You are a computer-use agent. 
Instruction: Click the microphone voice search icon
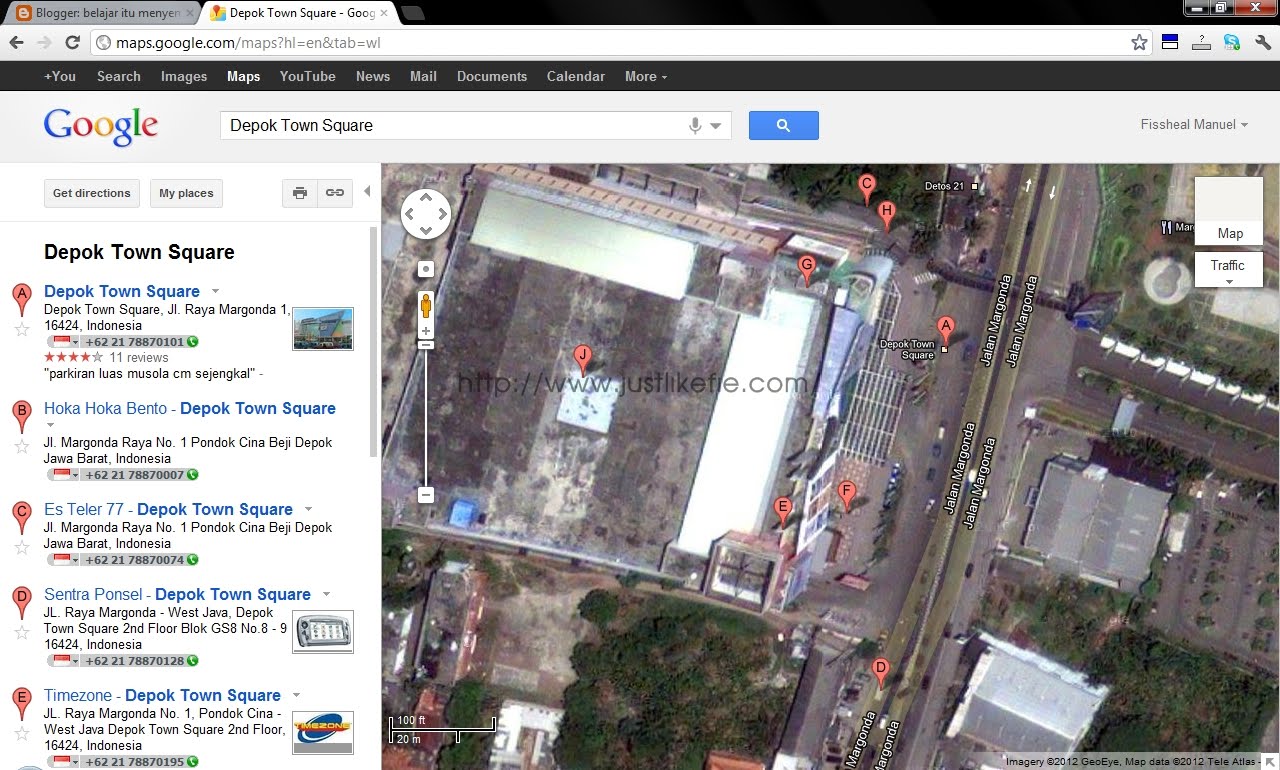(x=695, y=126)
